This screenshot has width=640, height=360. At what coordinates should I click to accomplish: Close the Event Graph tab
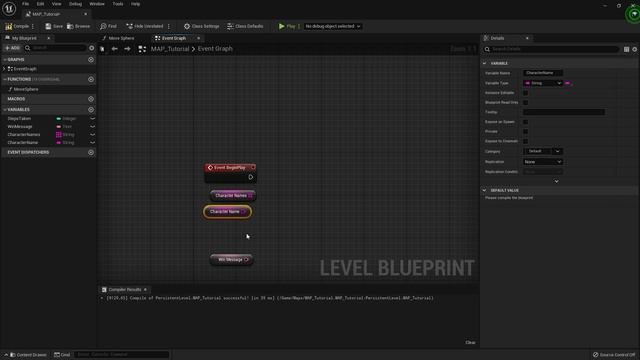click(198, 38)
